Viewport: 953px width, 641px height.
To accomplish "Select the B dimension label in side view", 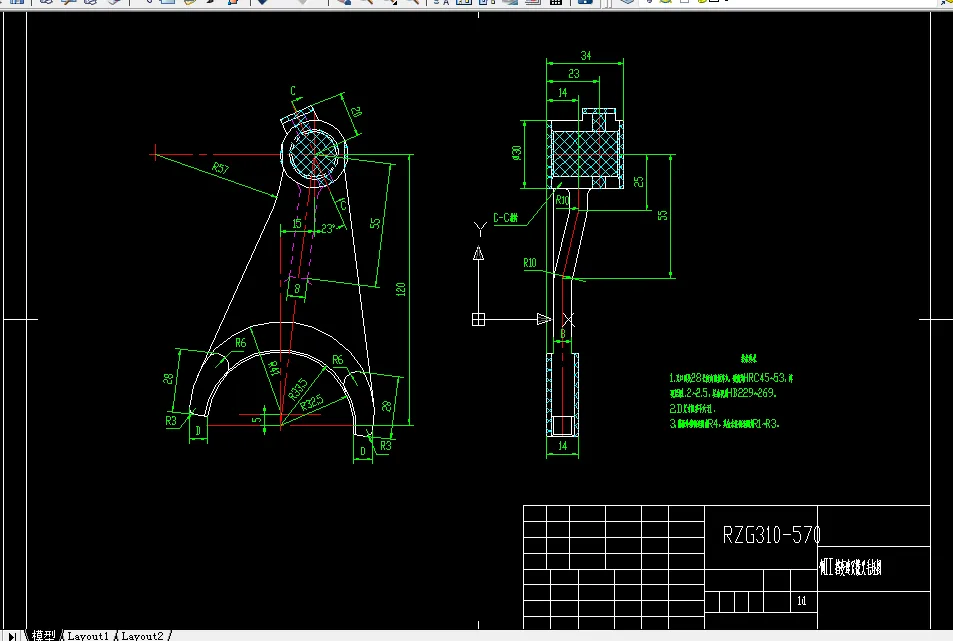I will (x=563, y=334).
